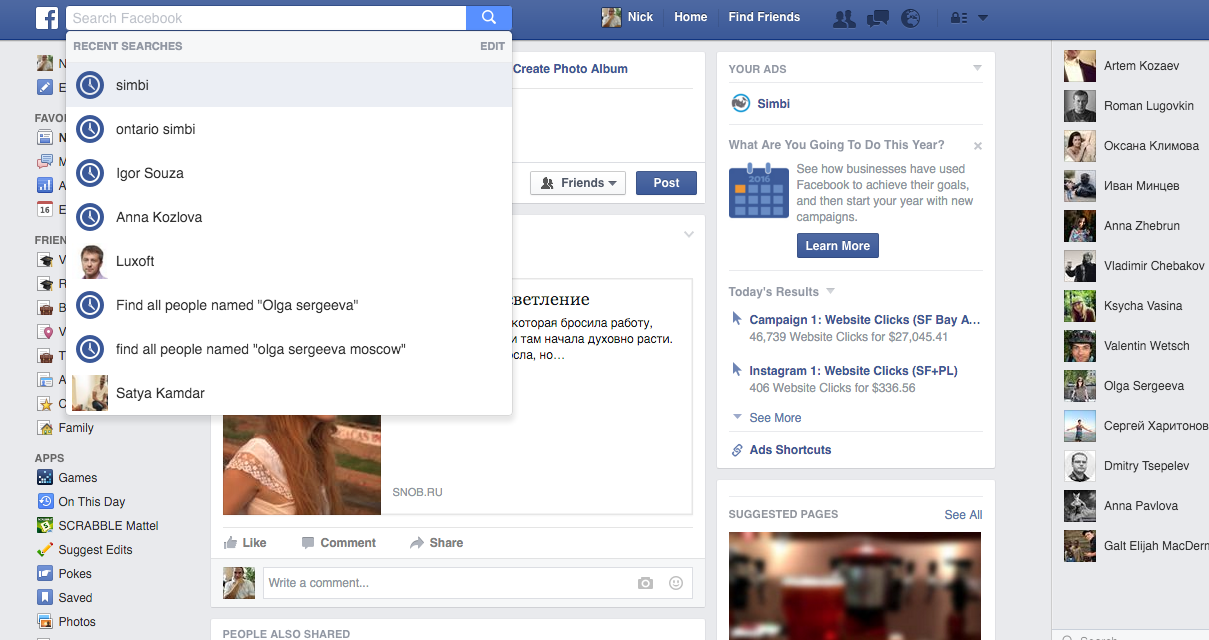Click clock icon next to Igor Souza
The width and height of the screenshot is (1209, 640).
(x=90, y=173)
